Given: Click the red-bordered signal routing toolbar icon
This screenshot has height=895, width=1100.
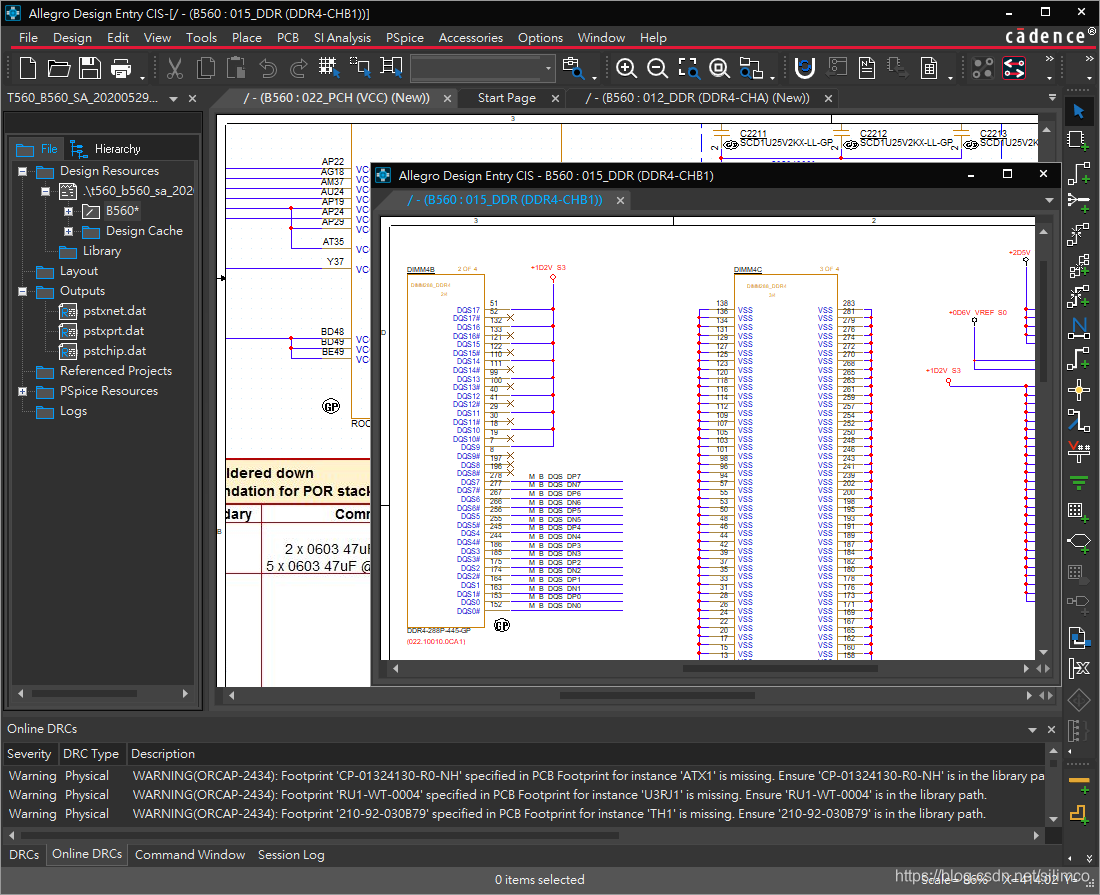Looking at the screenshot, I should (1014, 68).
